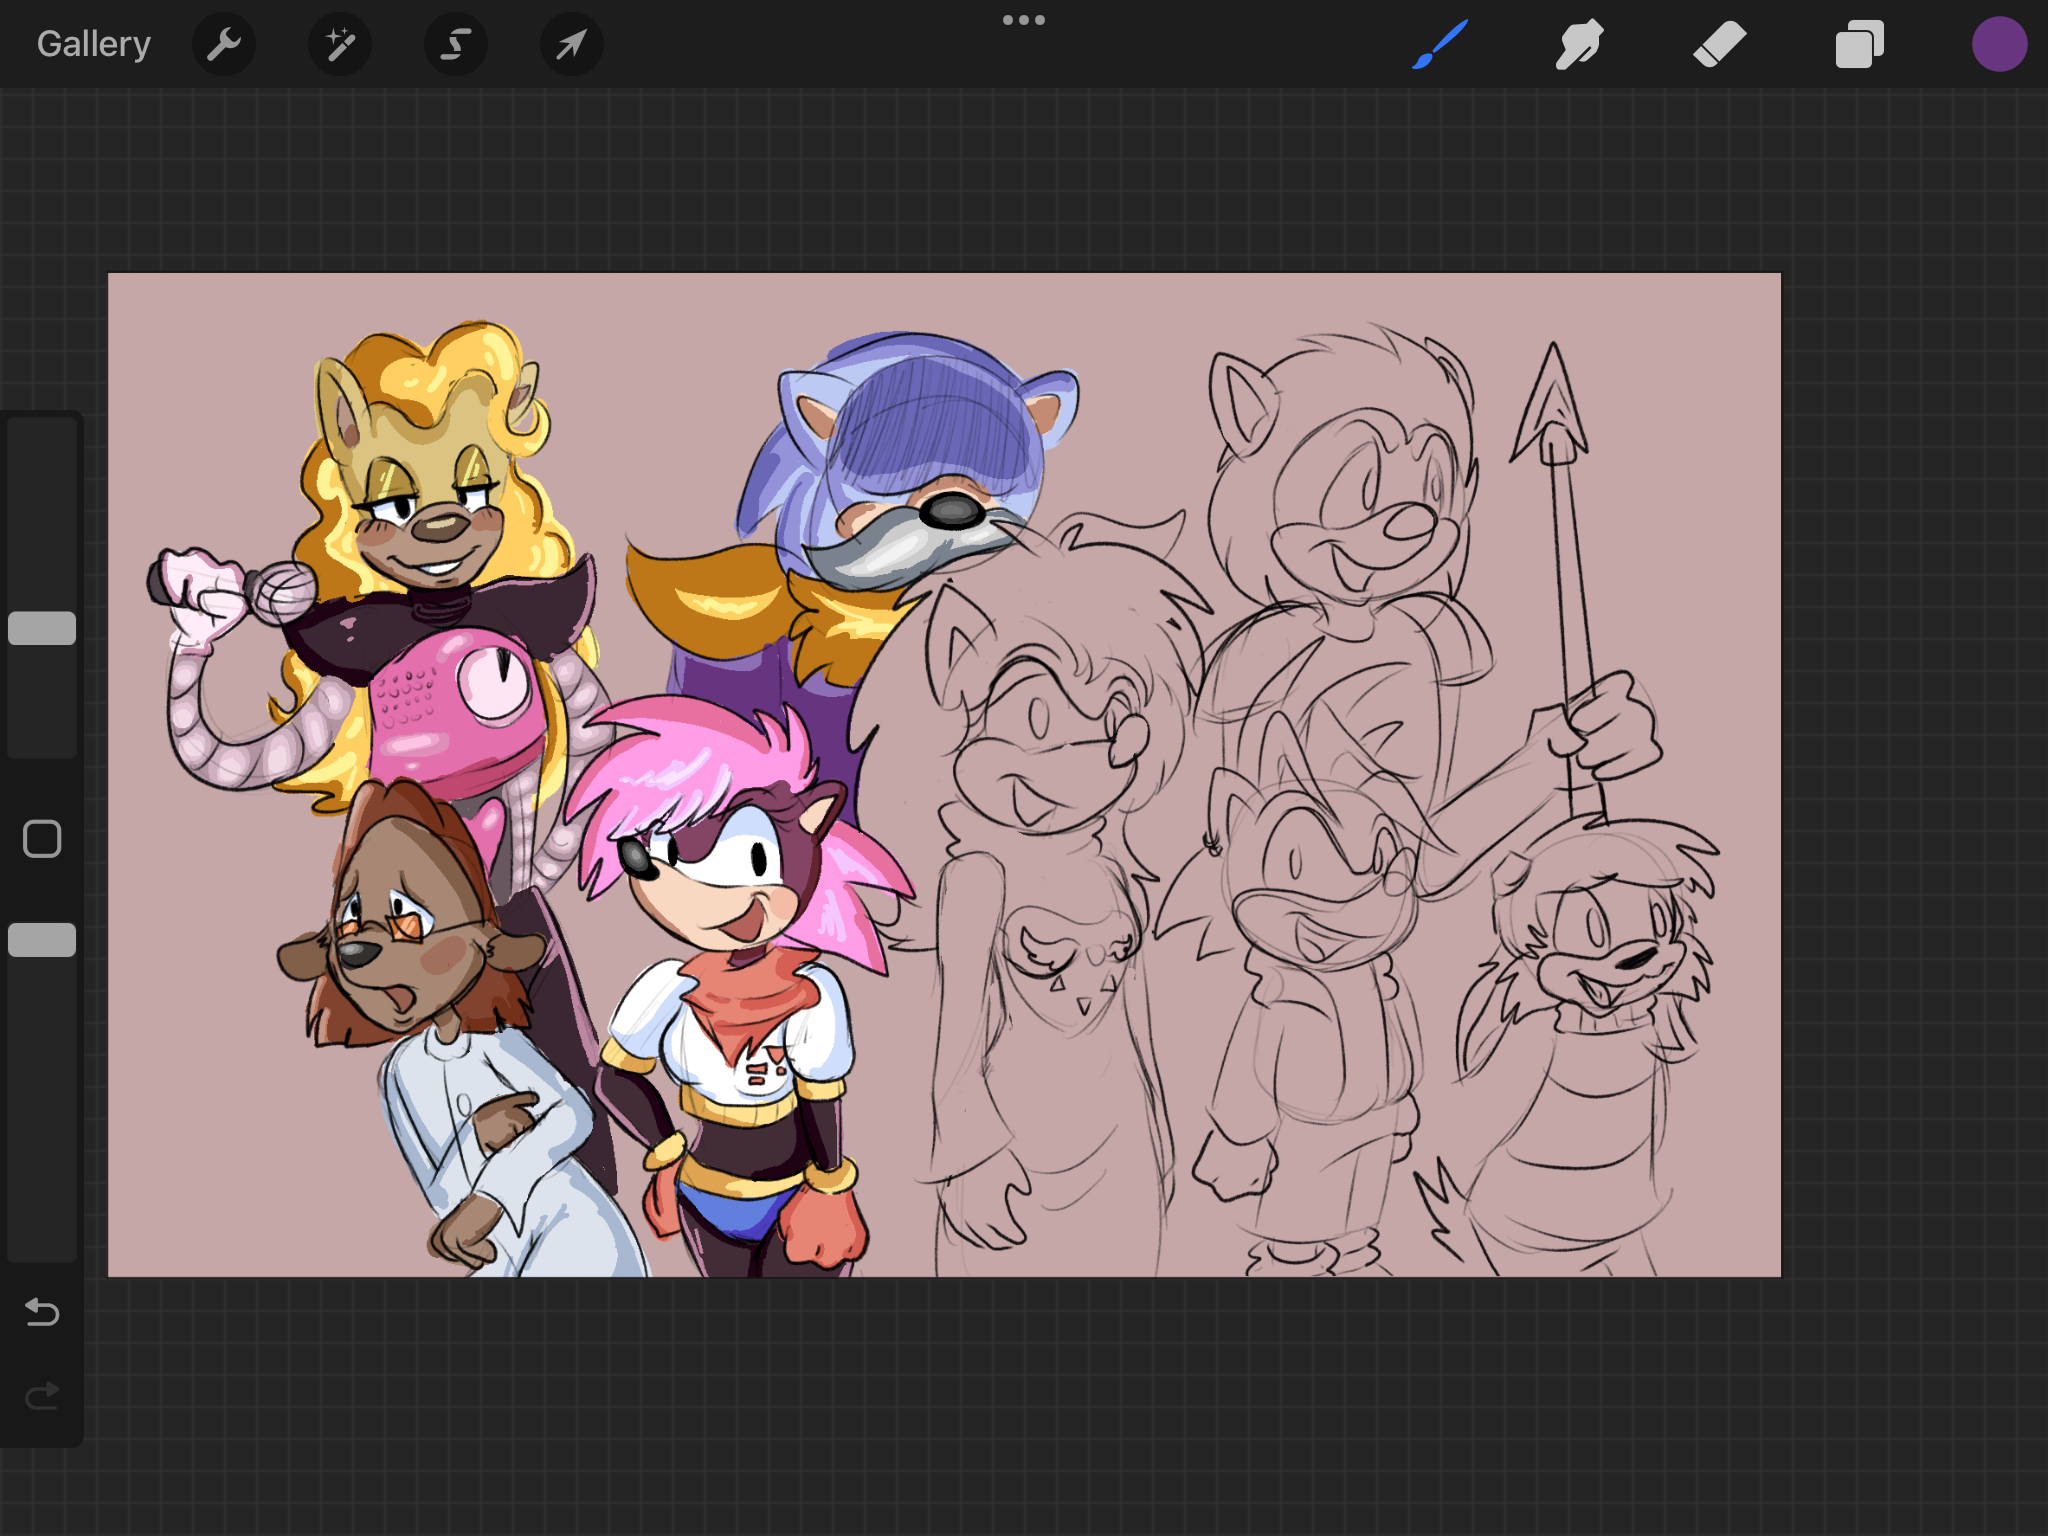Click the brush opacity slider handle
Screen dimensions: 2048x1536
tap(42, 940)
